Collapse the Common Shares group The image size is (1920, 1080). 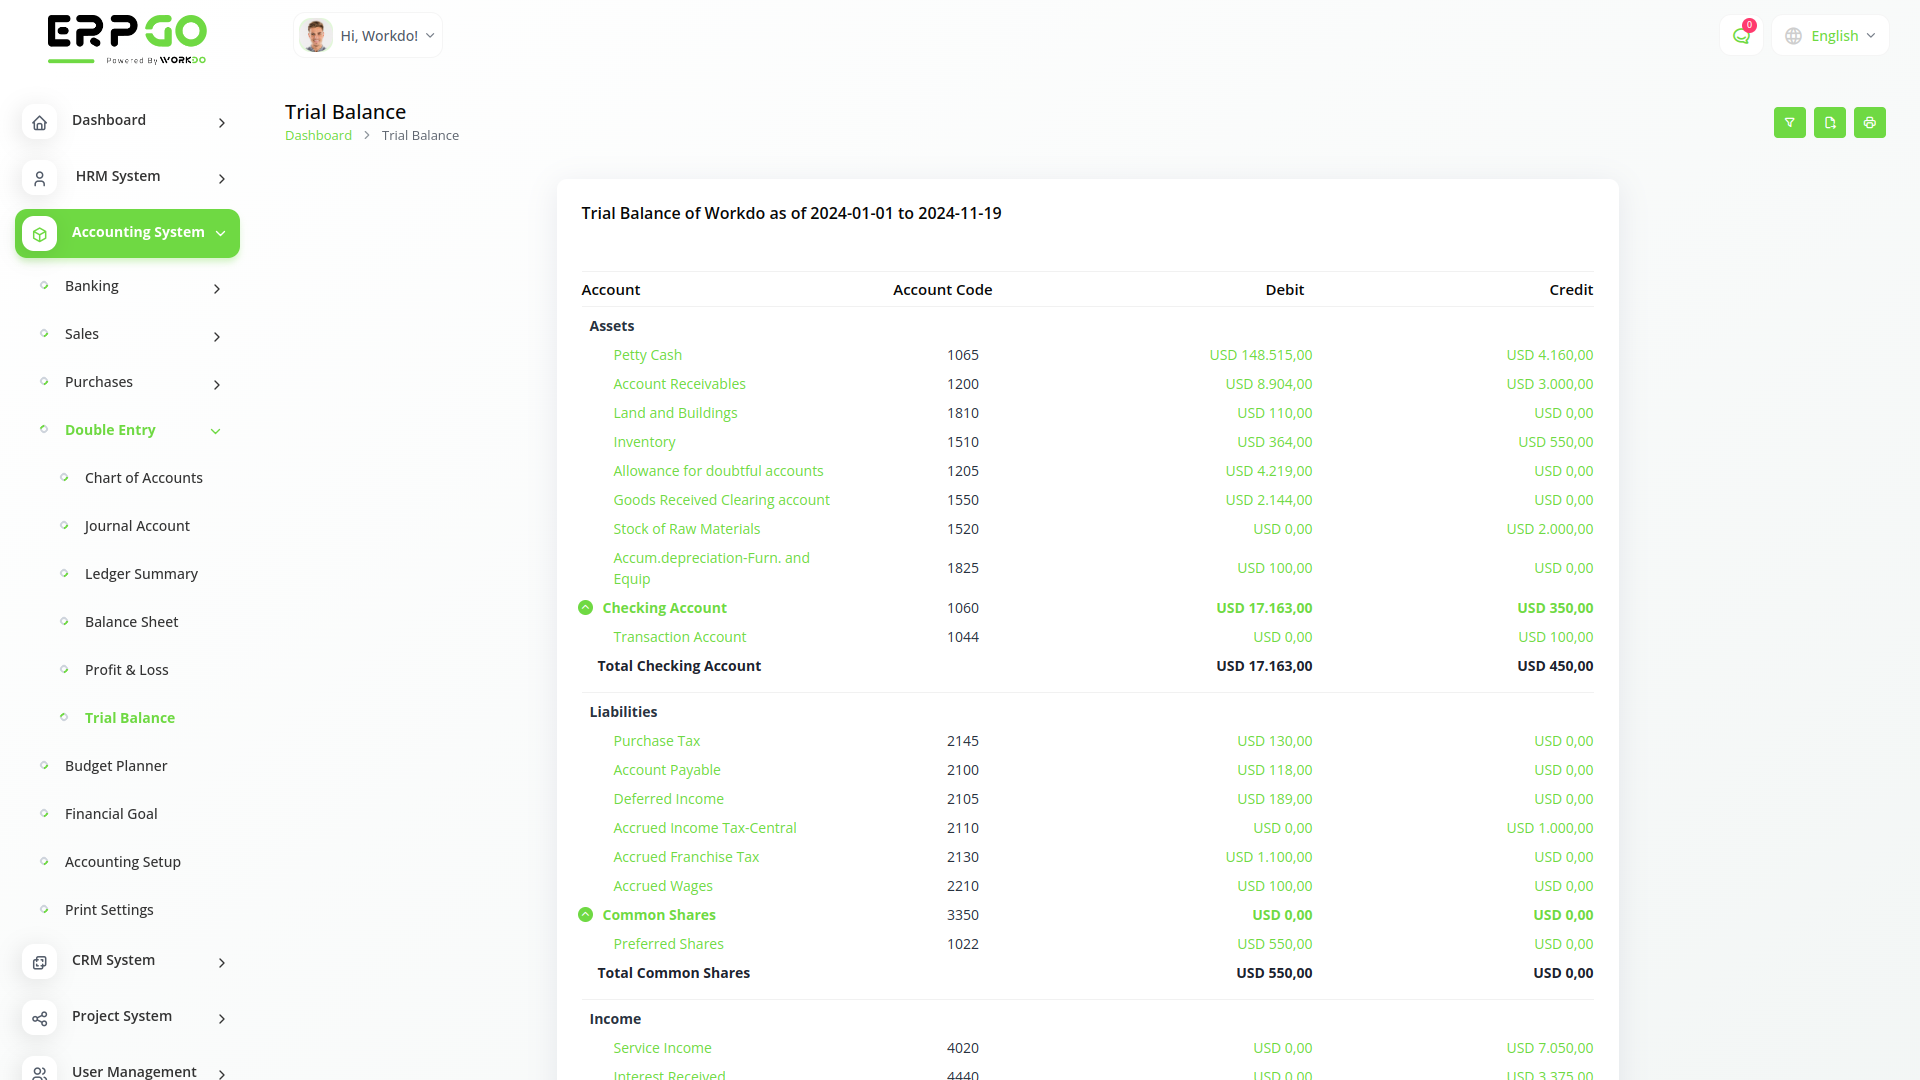[585, 914]
